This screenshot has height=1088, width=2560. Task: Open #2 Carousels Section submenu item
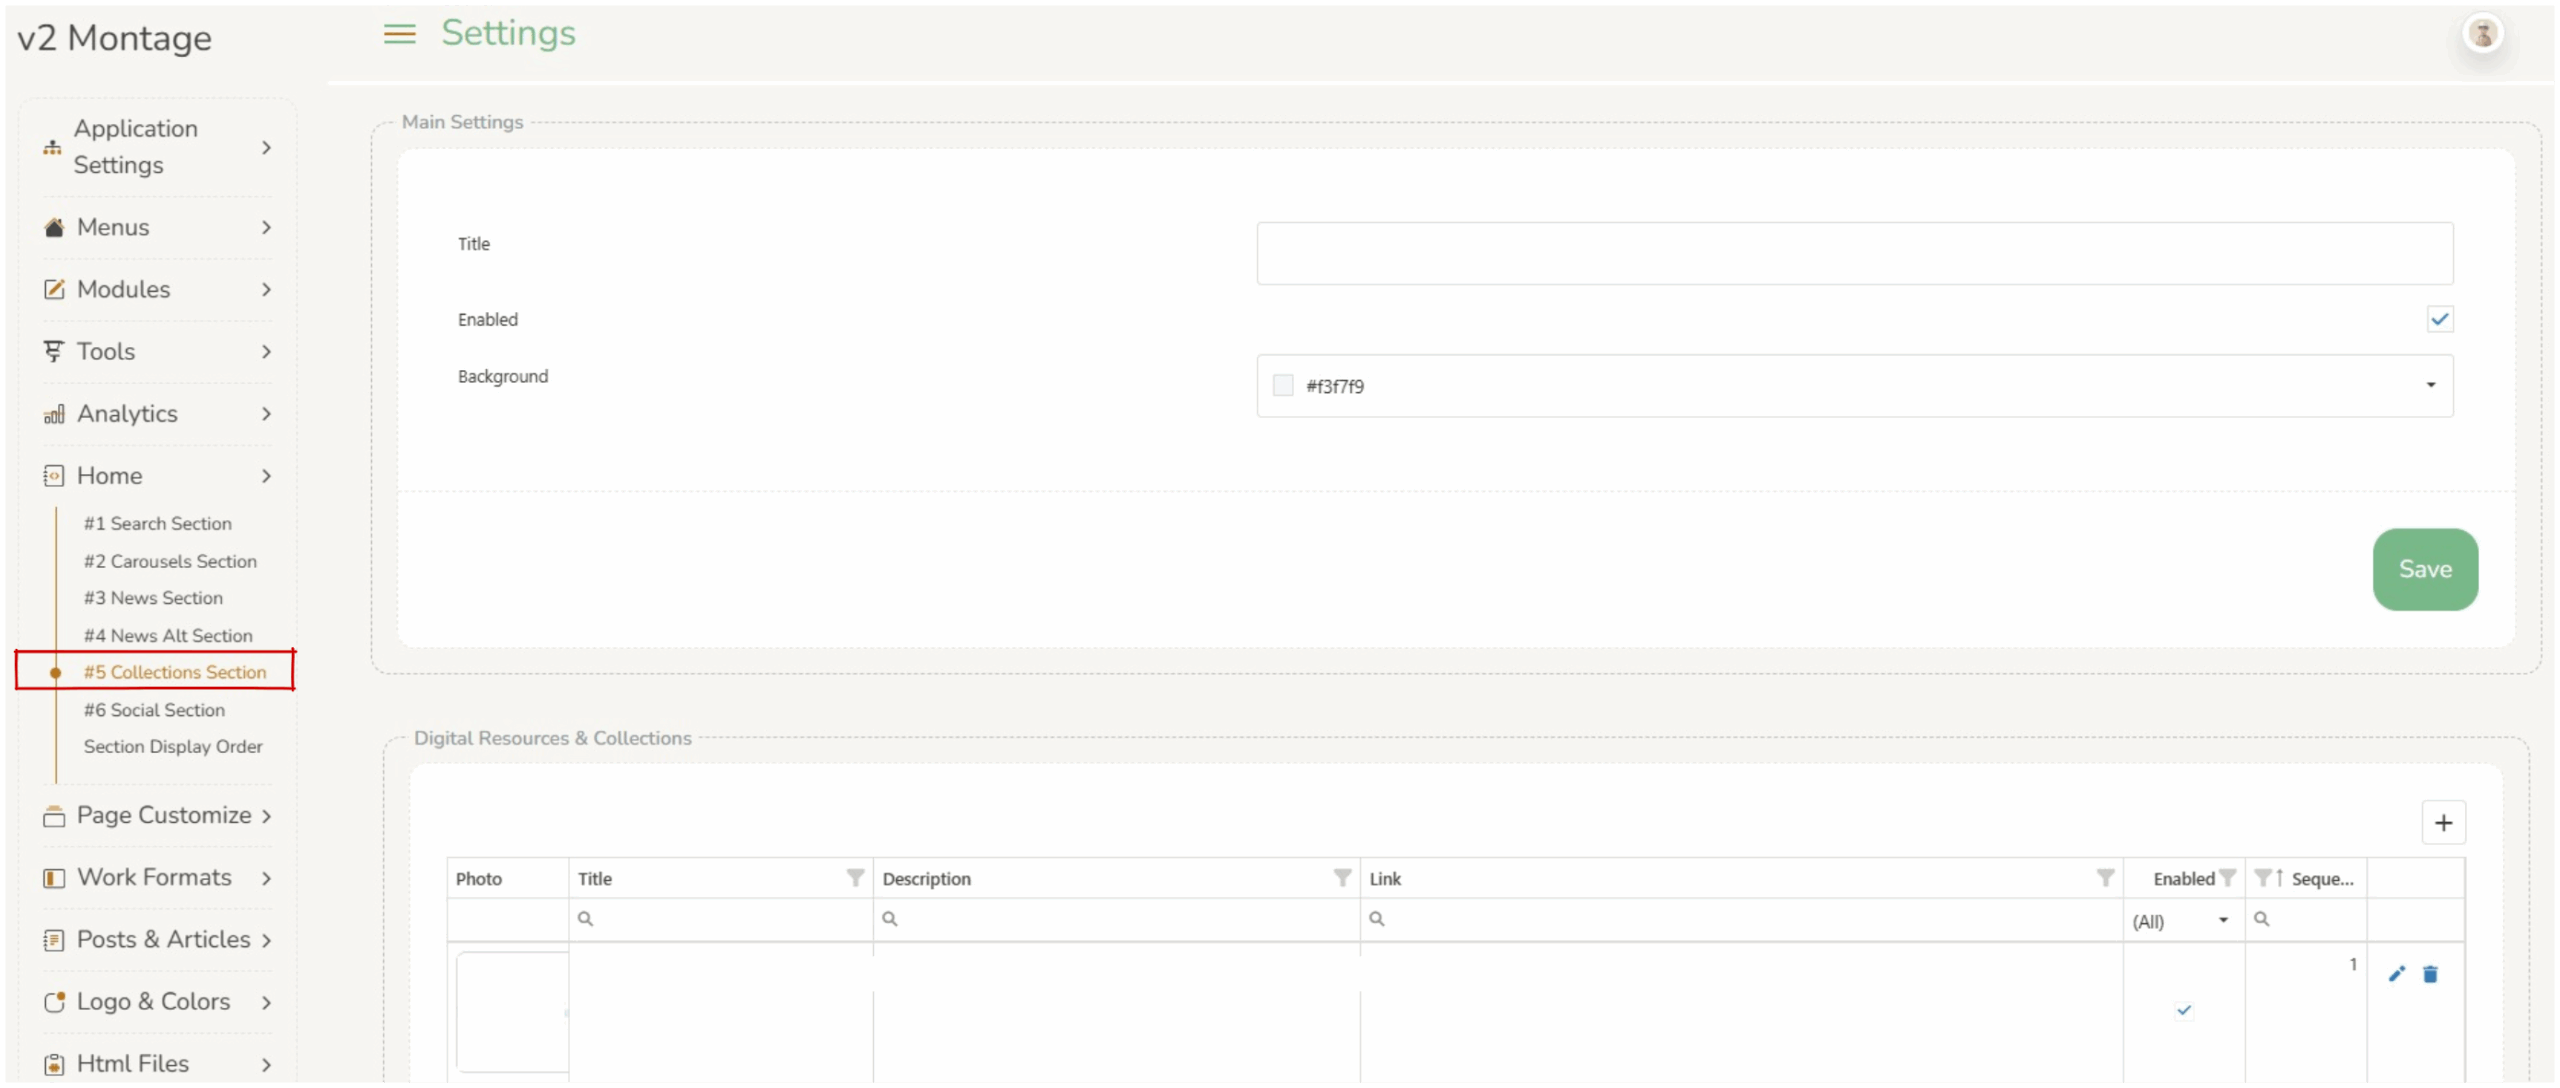tap(170, 561)
